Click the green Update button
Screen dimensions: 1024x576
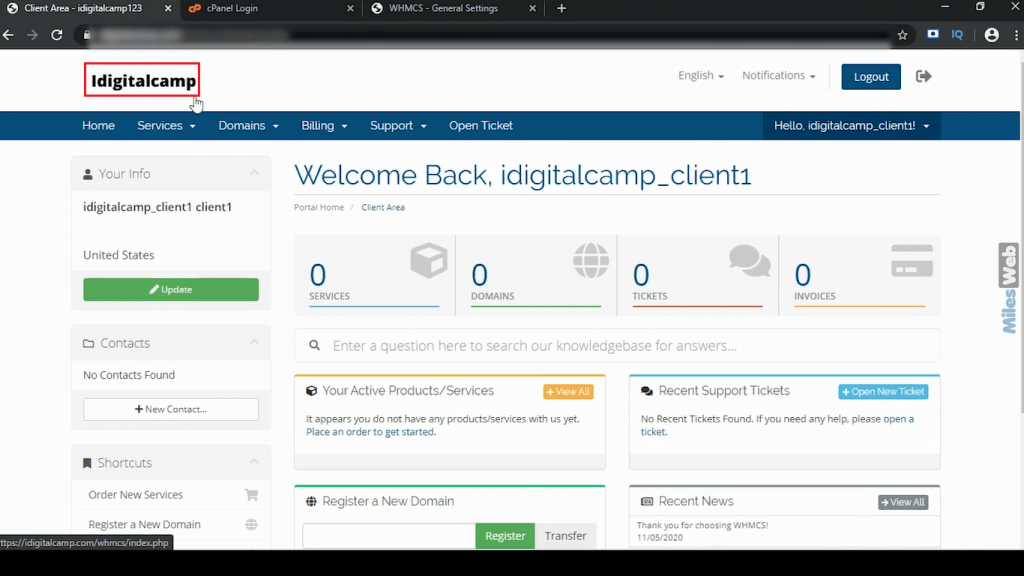click(171, 290)
